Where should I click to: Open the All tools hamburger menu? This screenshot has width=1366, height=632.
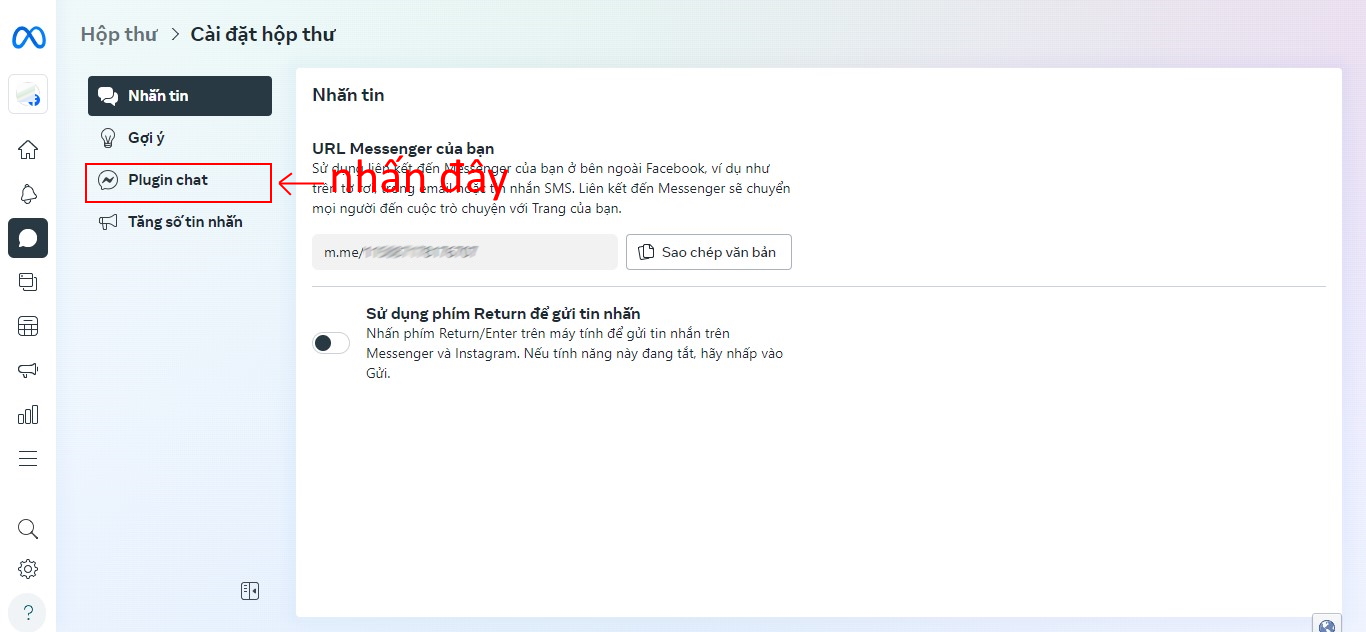coord(28,458)
